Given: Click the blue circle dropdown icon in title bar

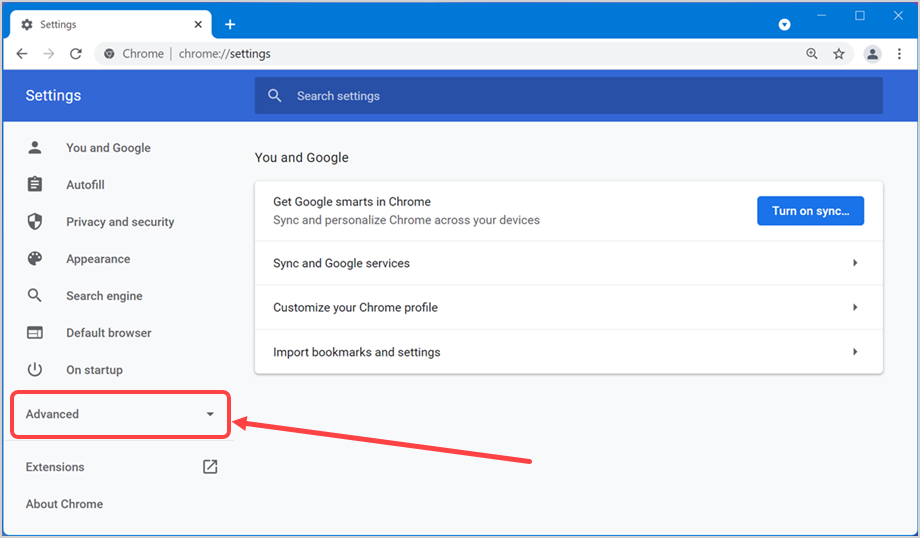Looking at the screenshot, I should click(x=784, y=25).
